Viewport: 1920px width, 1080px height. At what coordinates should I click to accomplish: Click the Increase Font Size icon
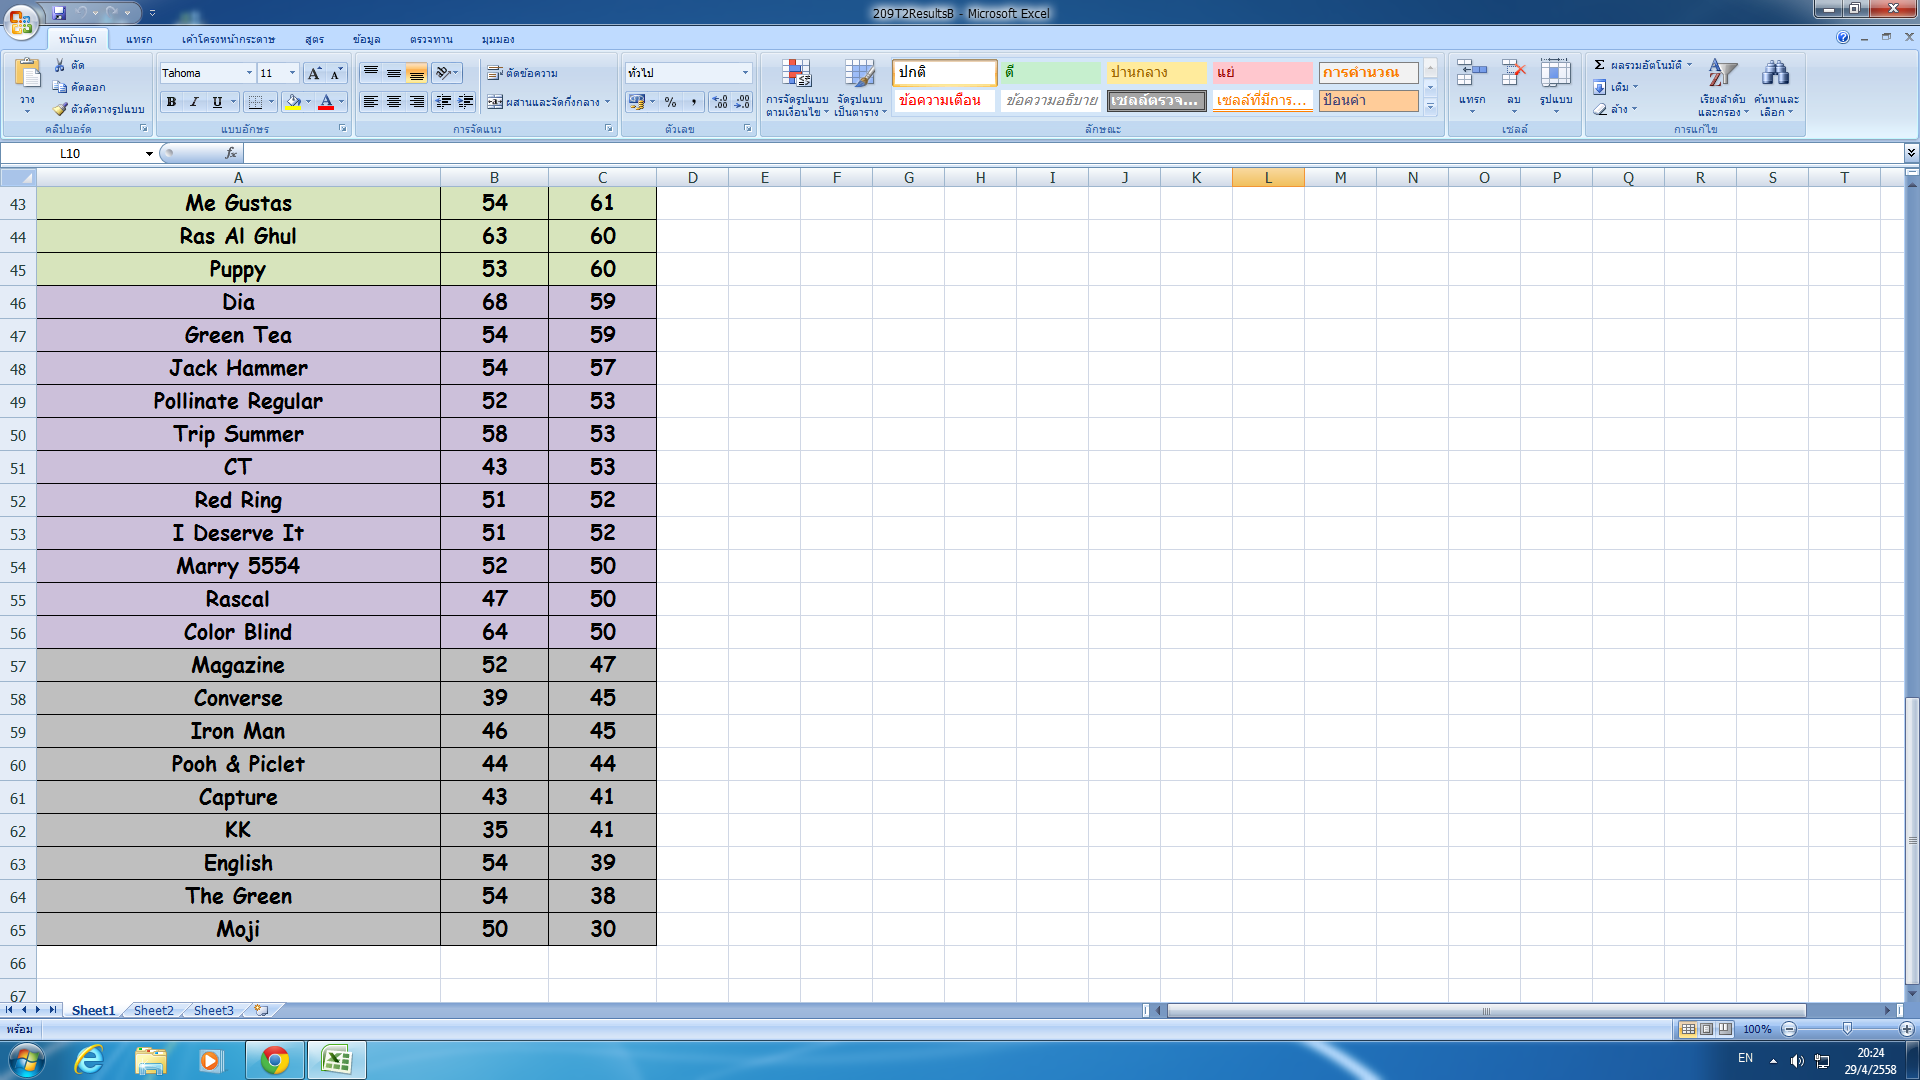click(314, 73)
